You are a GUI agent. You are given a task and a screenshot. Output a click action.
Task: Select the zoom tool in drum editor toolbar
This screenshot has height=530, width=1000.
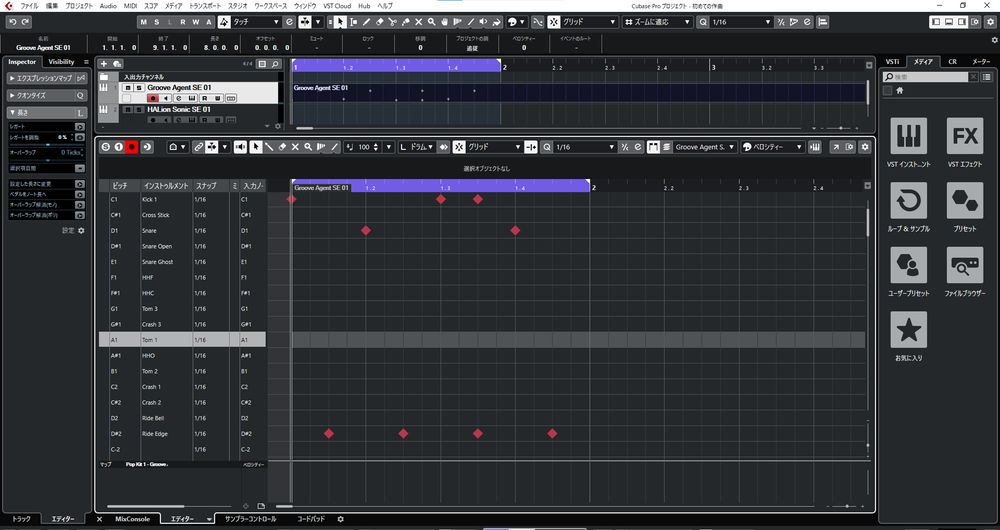coord(308,147)
